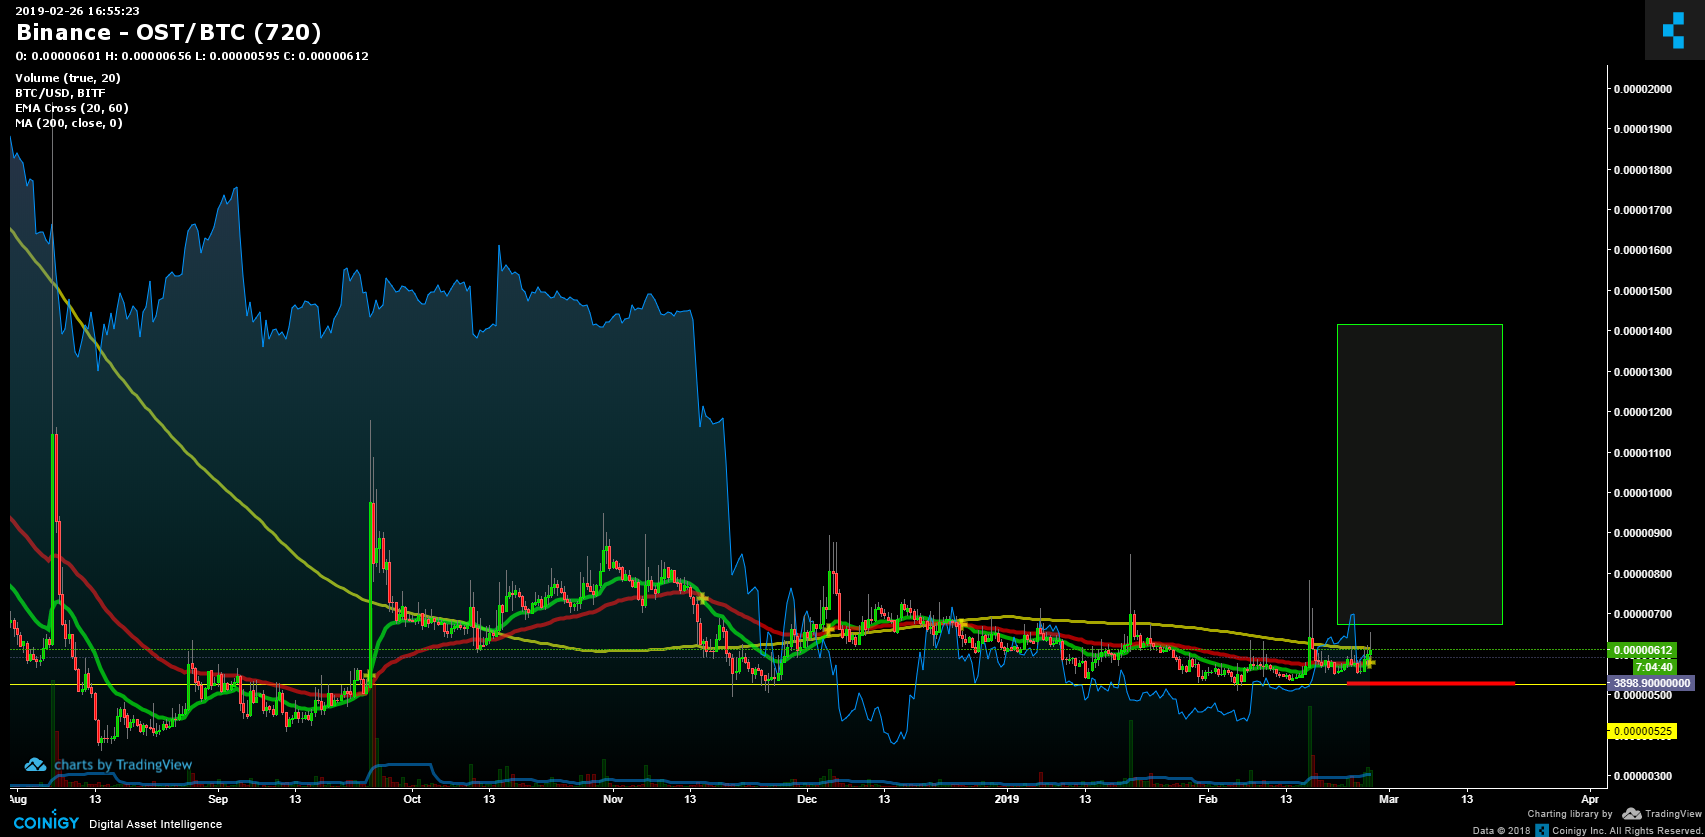Click the OHLC values line under the title
This screenshot has height=837, width=1705.
[192, 56]
